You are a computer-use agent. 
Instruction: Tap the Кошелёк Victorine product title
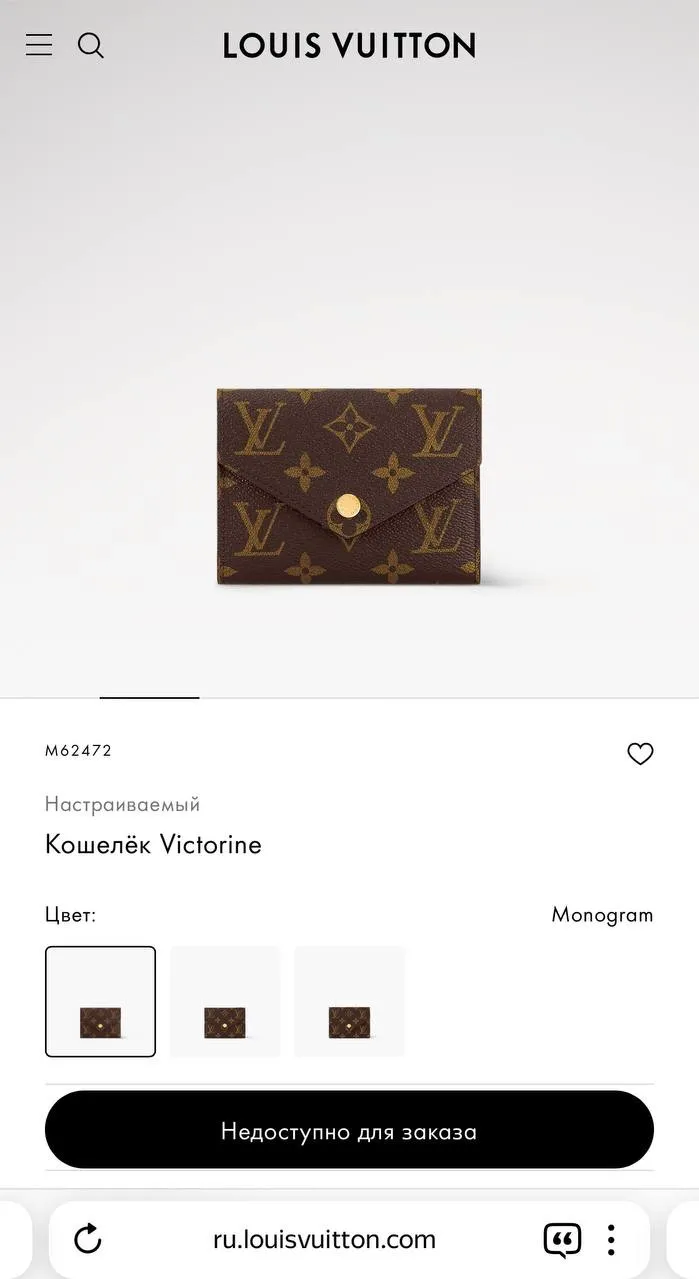153,844
